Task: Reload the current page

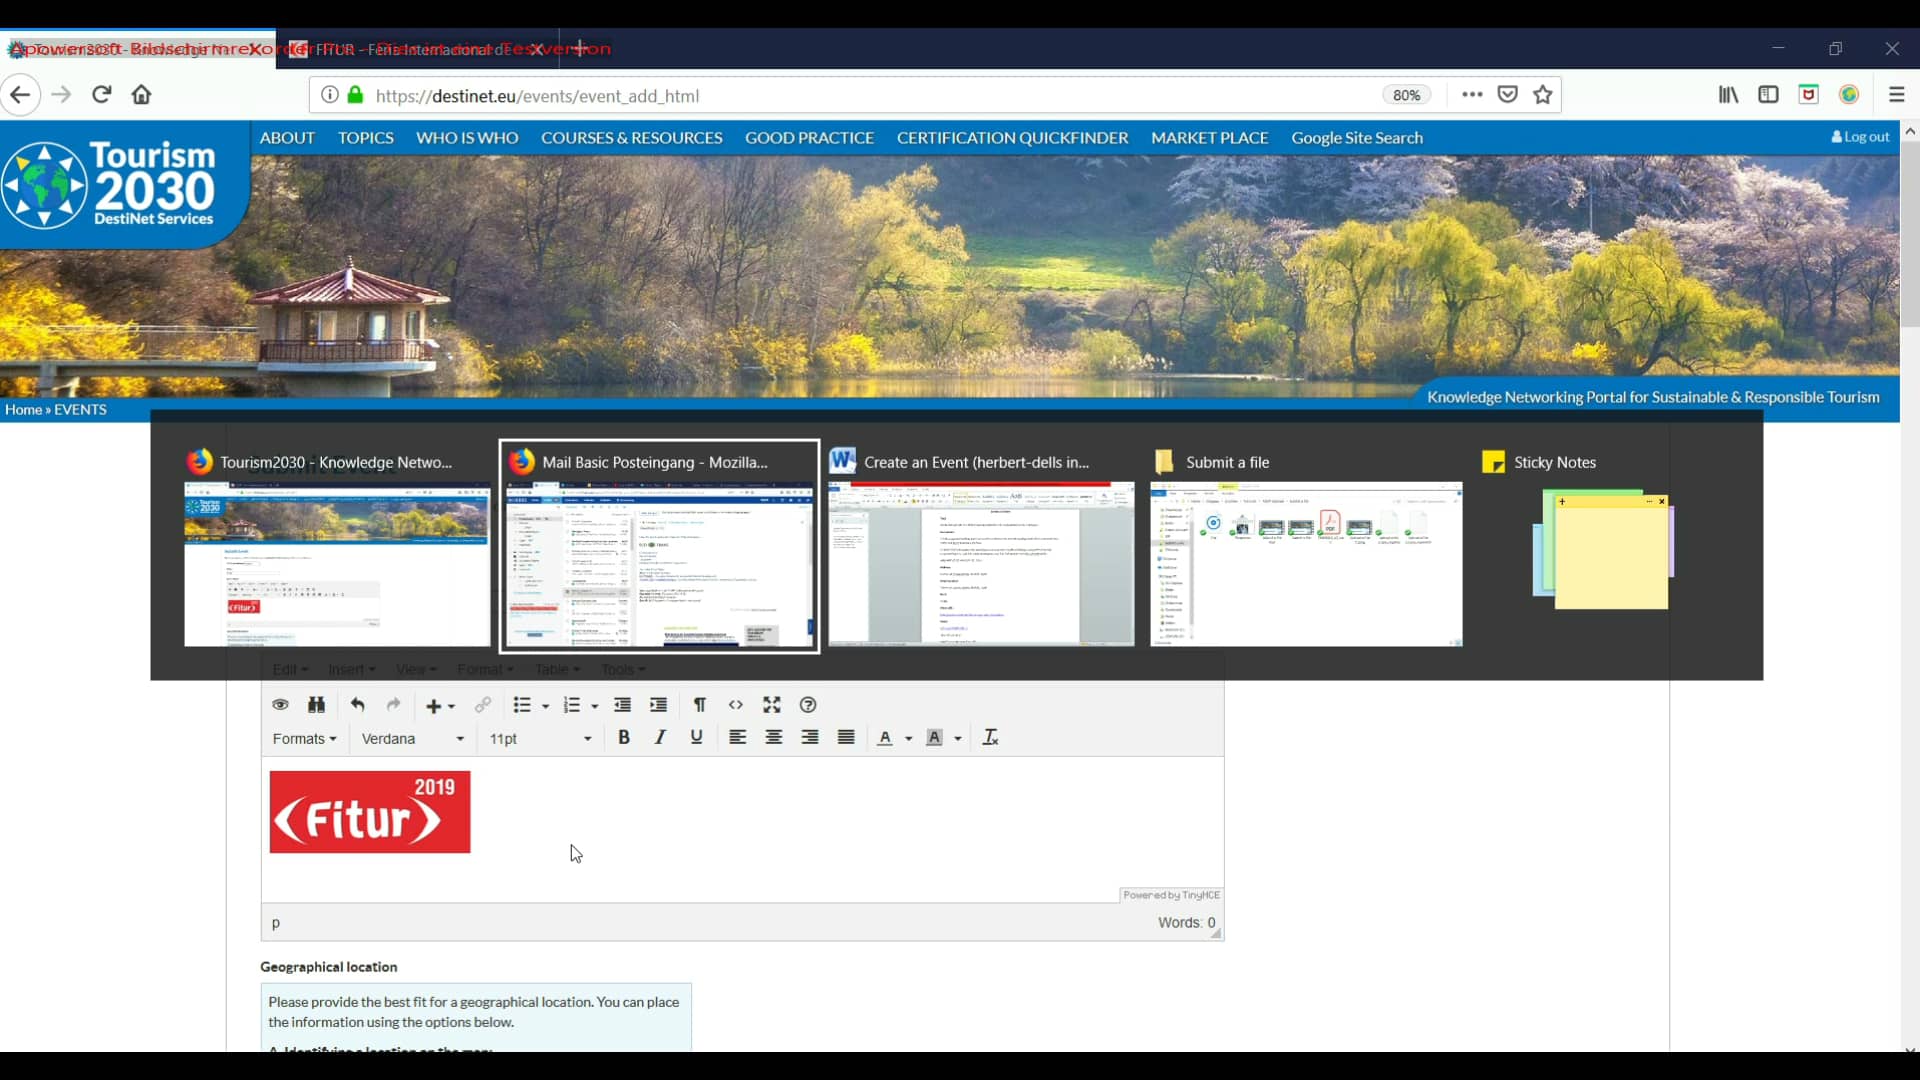Action: (101, 95)
